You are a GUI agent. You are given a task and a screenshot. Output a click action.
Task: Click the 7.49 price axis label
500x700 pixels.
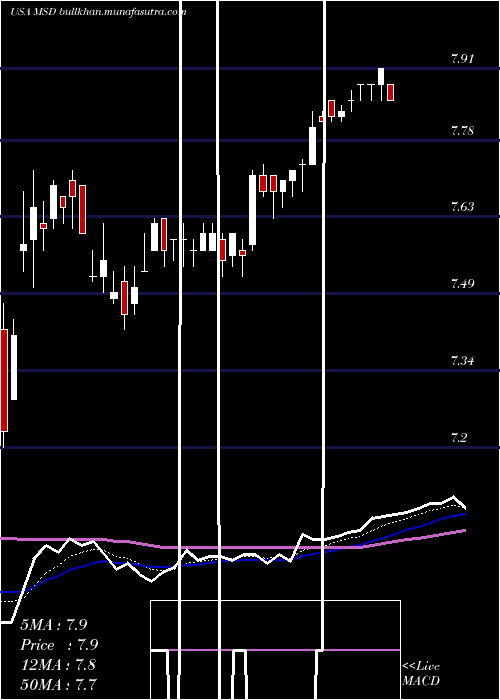point(462,283)
